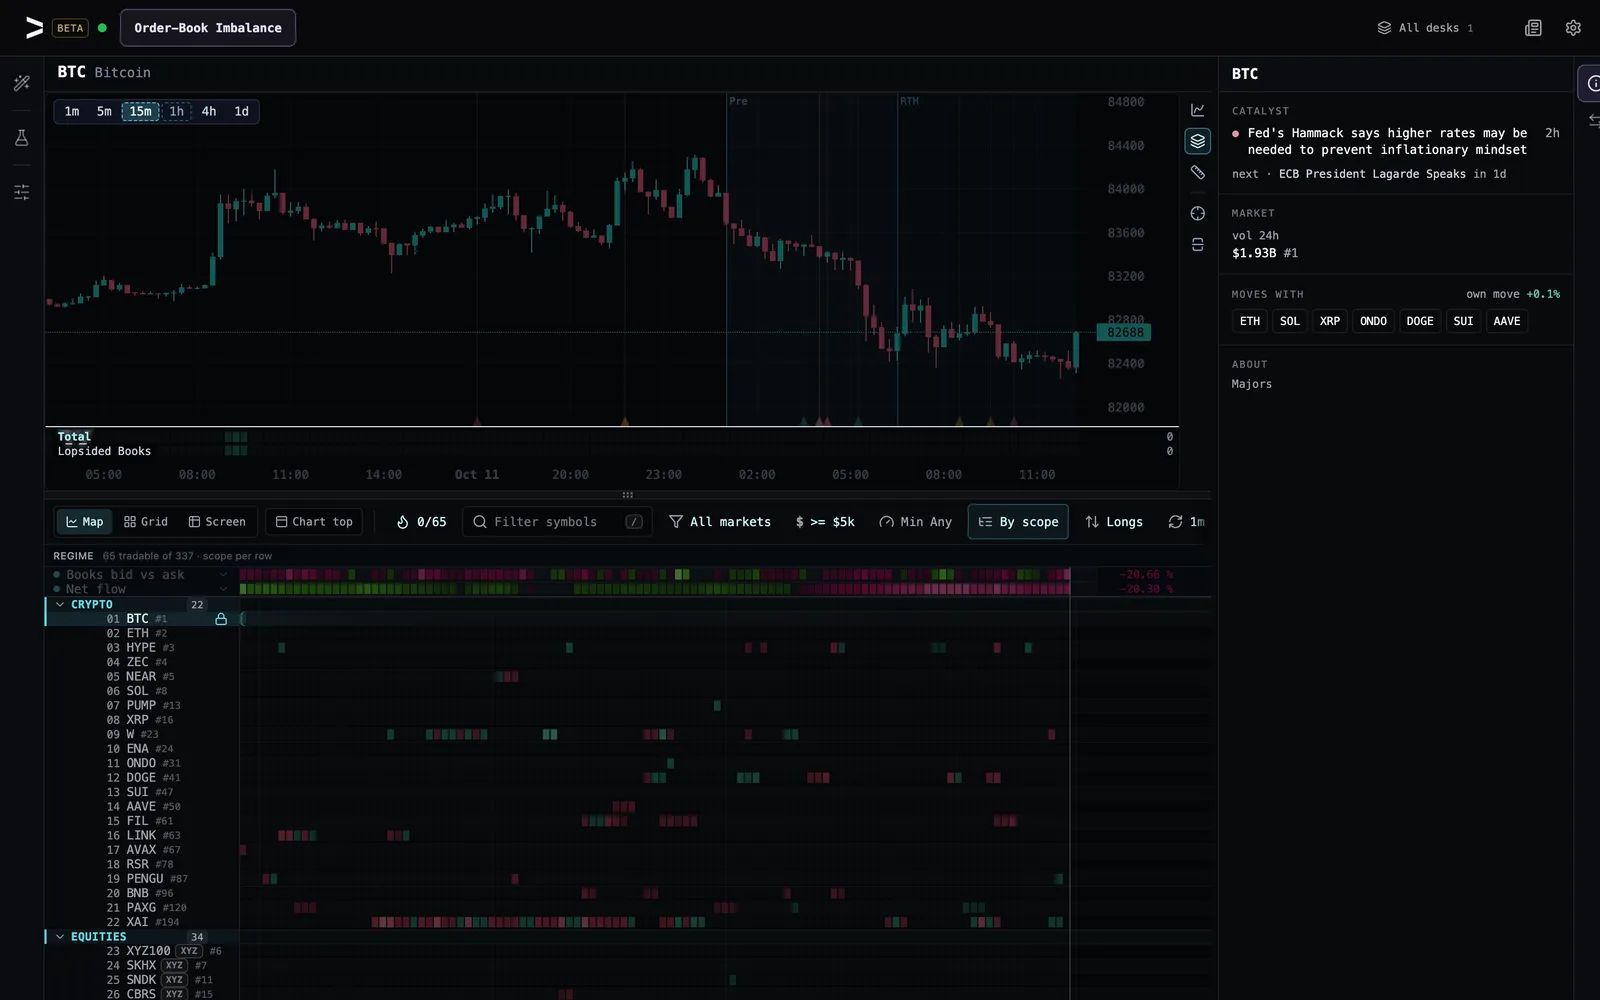The width and height of the screenshot is (1600, 1000).
Task: Activate the crosshair target tool
Action: click(x=1197, y=213)
